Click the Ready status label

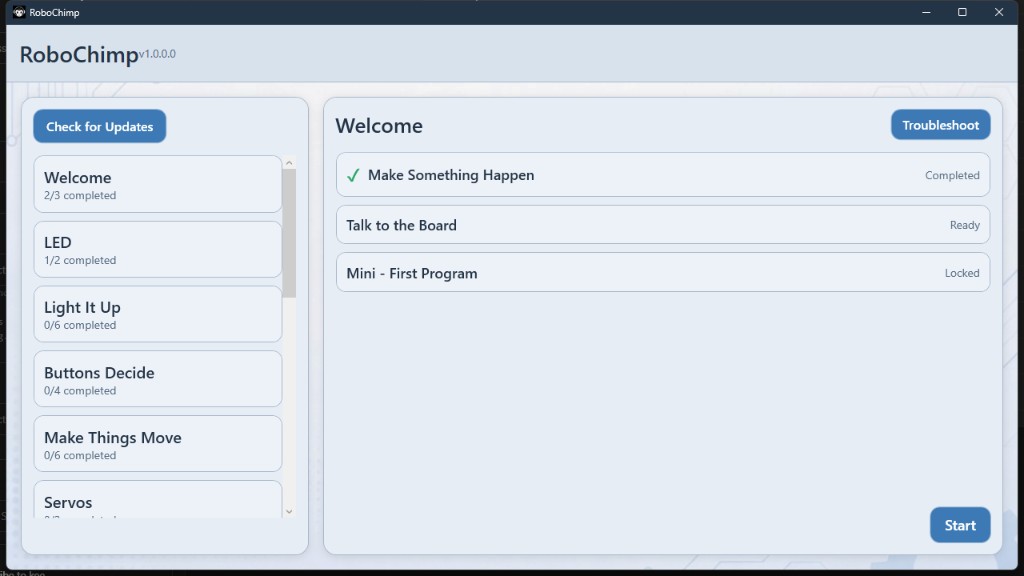click(965, 225)
